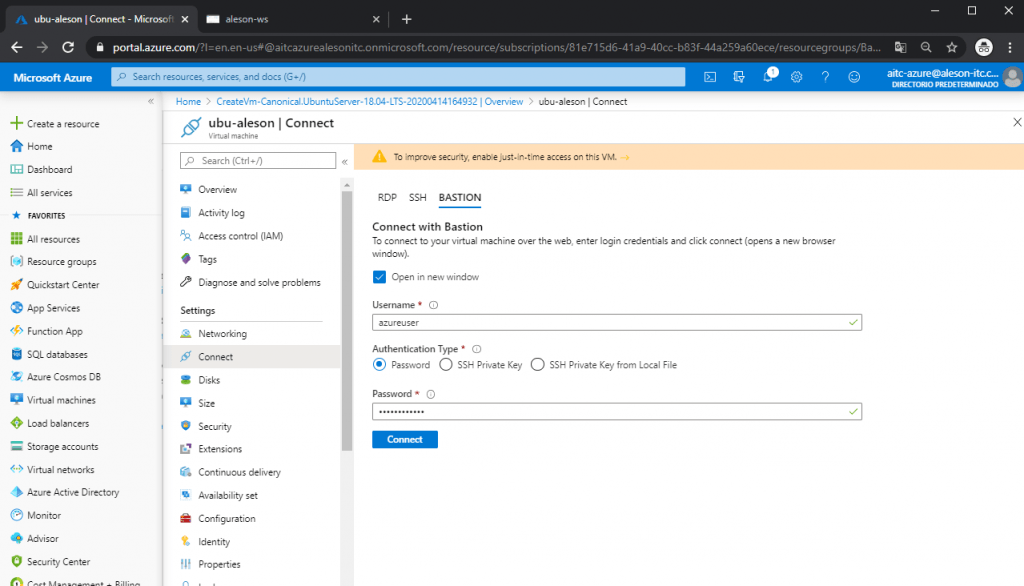Open Quickstart Center favorite

point(63,285)
